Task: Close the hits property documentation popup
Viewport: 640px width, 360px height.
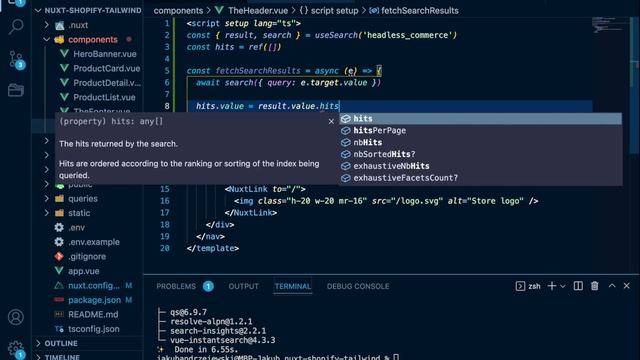Action: (331, 121)
